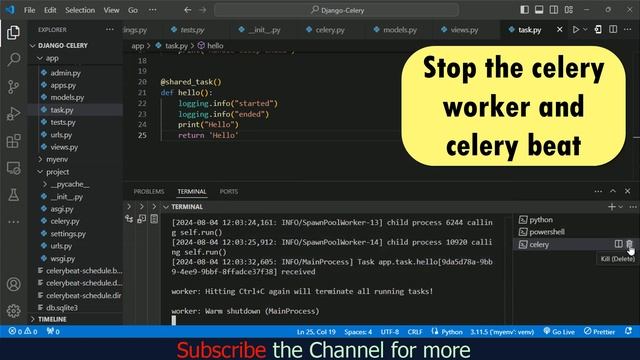640x360 pixels.
Task: Create new terminal with plus icon
Action: point(611,207)
